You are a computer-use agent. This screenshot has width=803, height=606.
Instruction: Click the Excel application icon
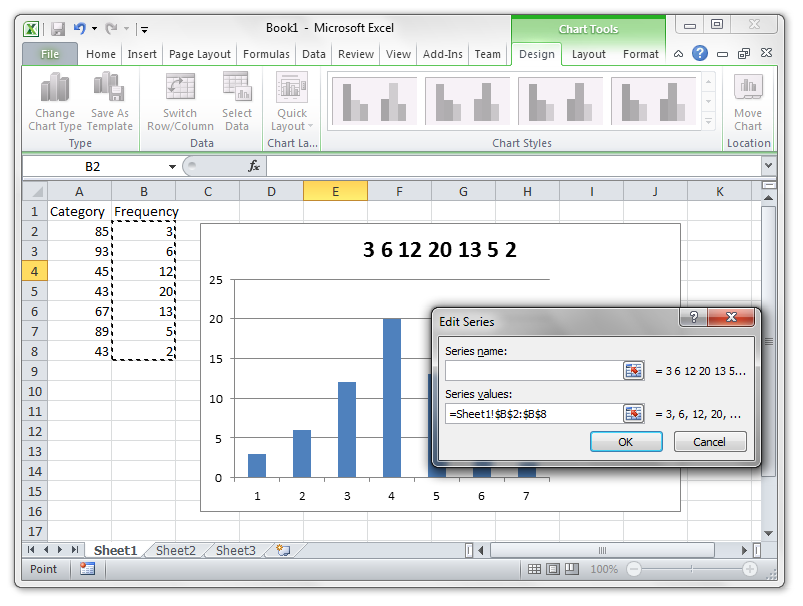click(31, 29)
